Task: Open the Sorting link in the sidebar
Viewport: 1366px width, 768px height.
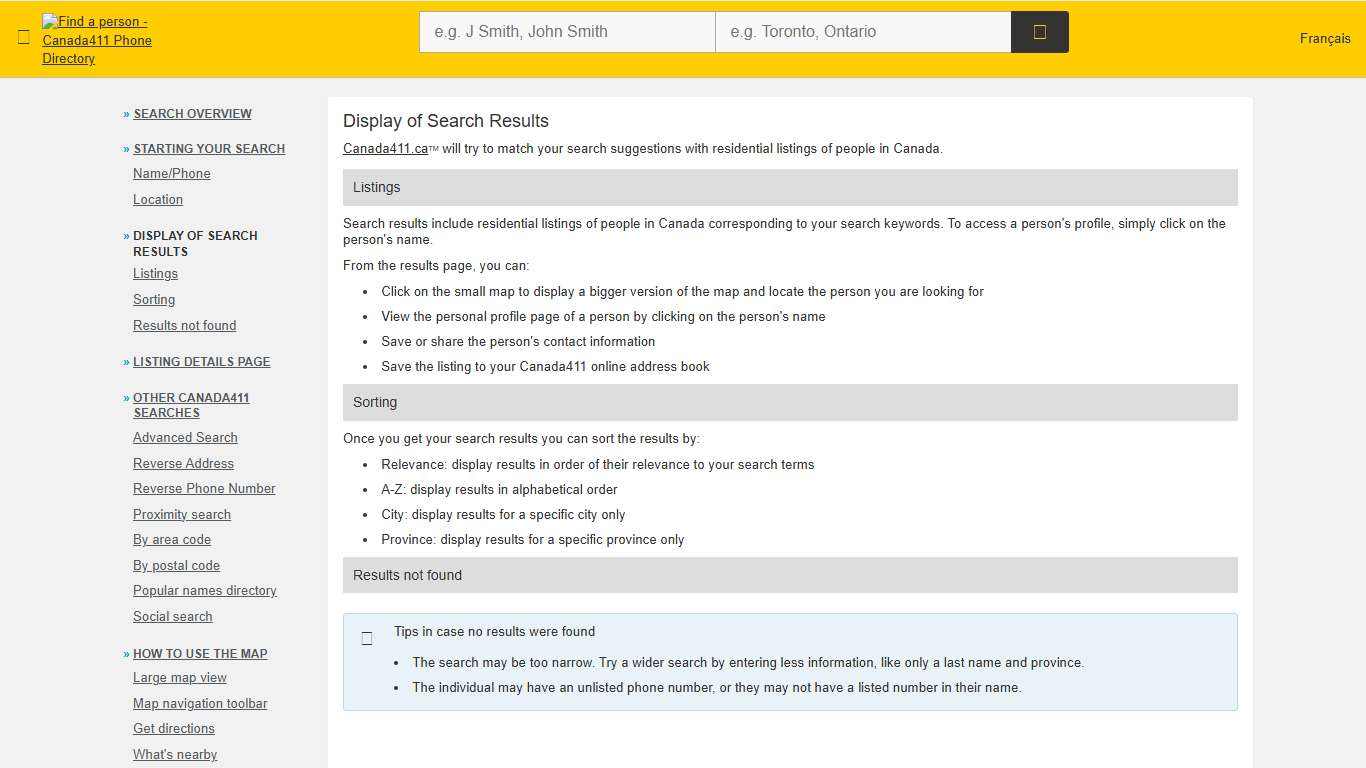Action: (x=154, y=299)
